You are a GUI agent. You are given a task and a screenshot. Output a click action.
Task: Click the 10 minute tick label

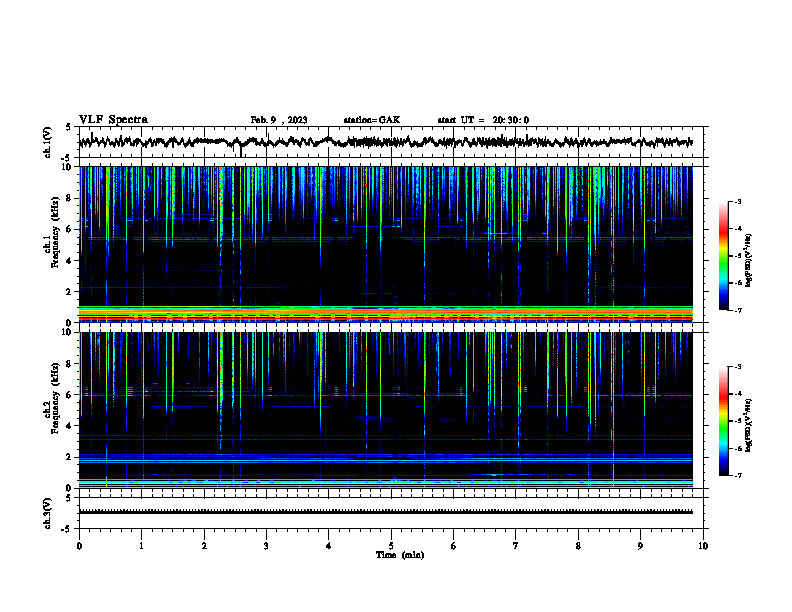(x=703, y=546)
